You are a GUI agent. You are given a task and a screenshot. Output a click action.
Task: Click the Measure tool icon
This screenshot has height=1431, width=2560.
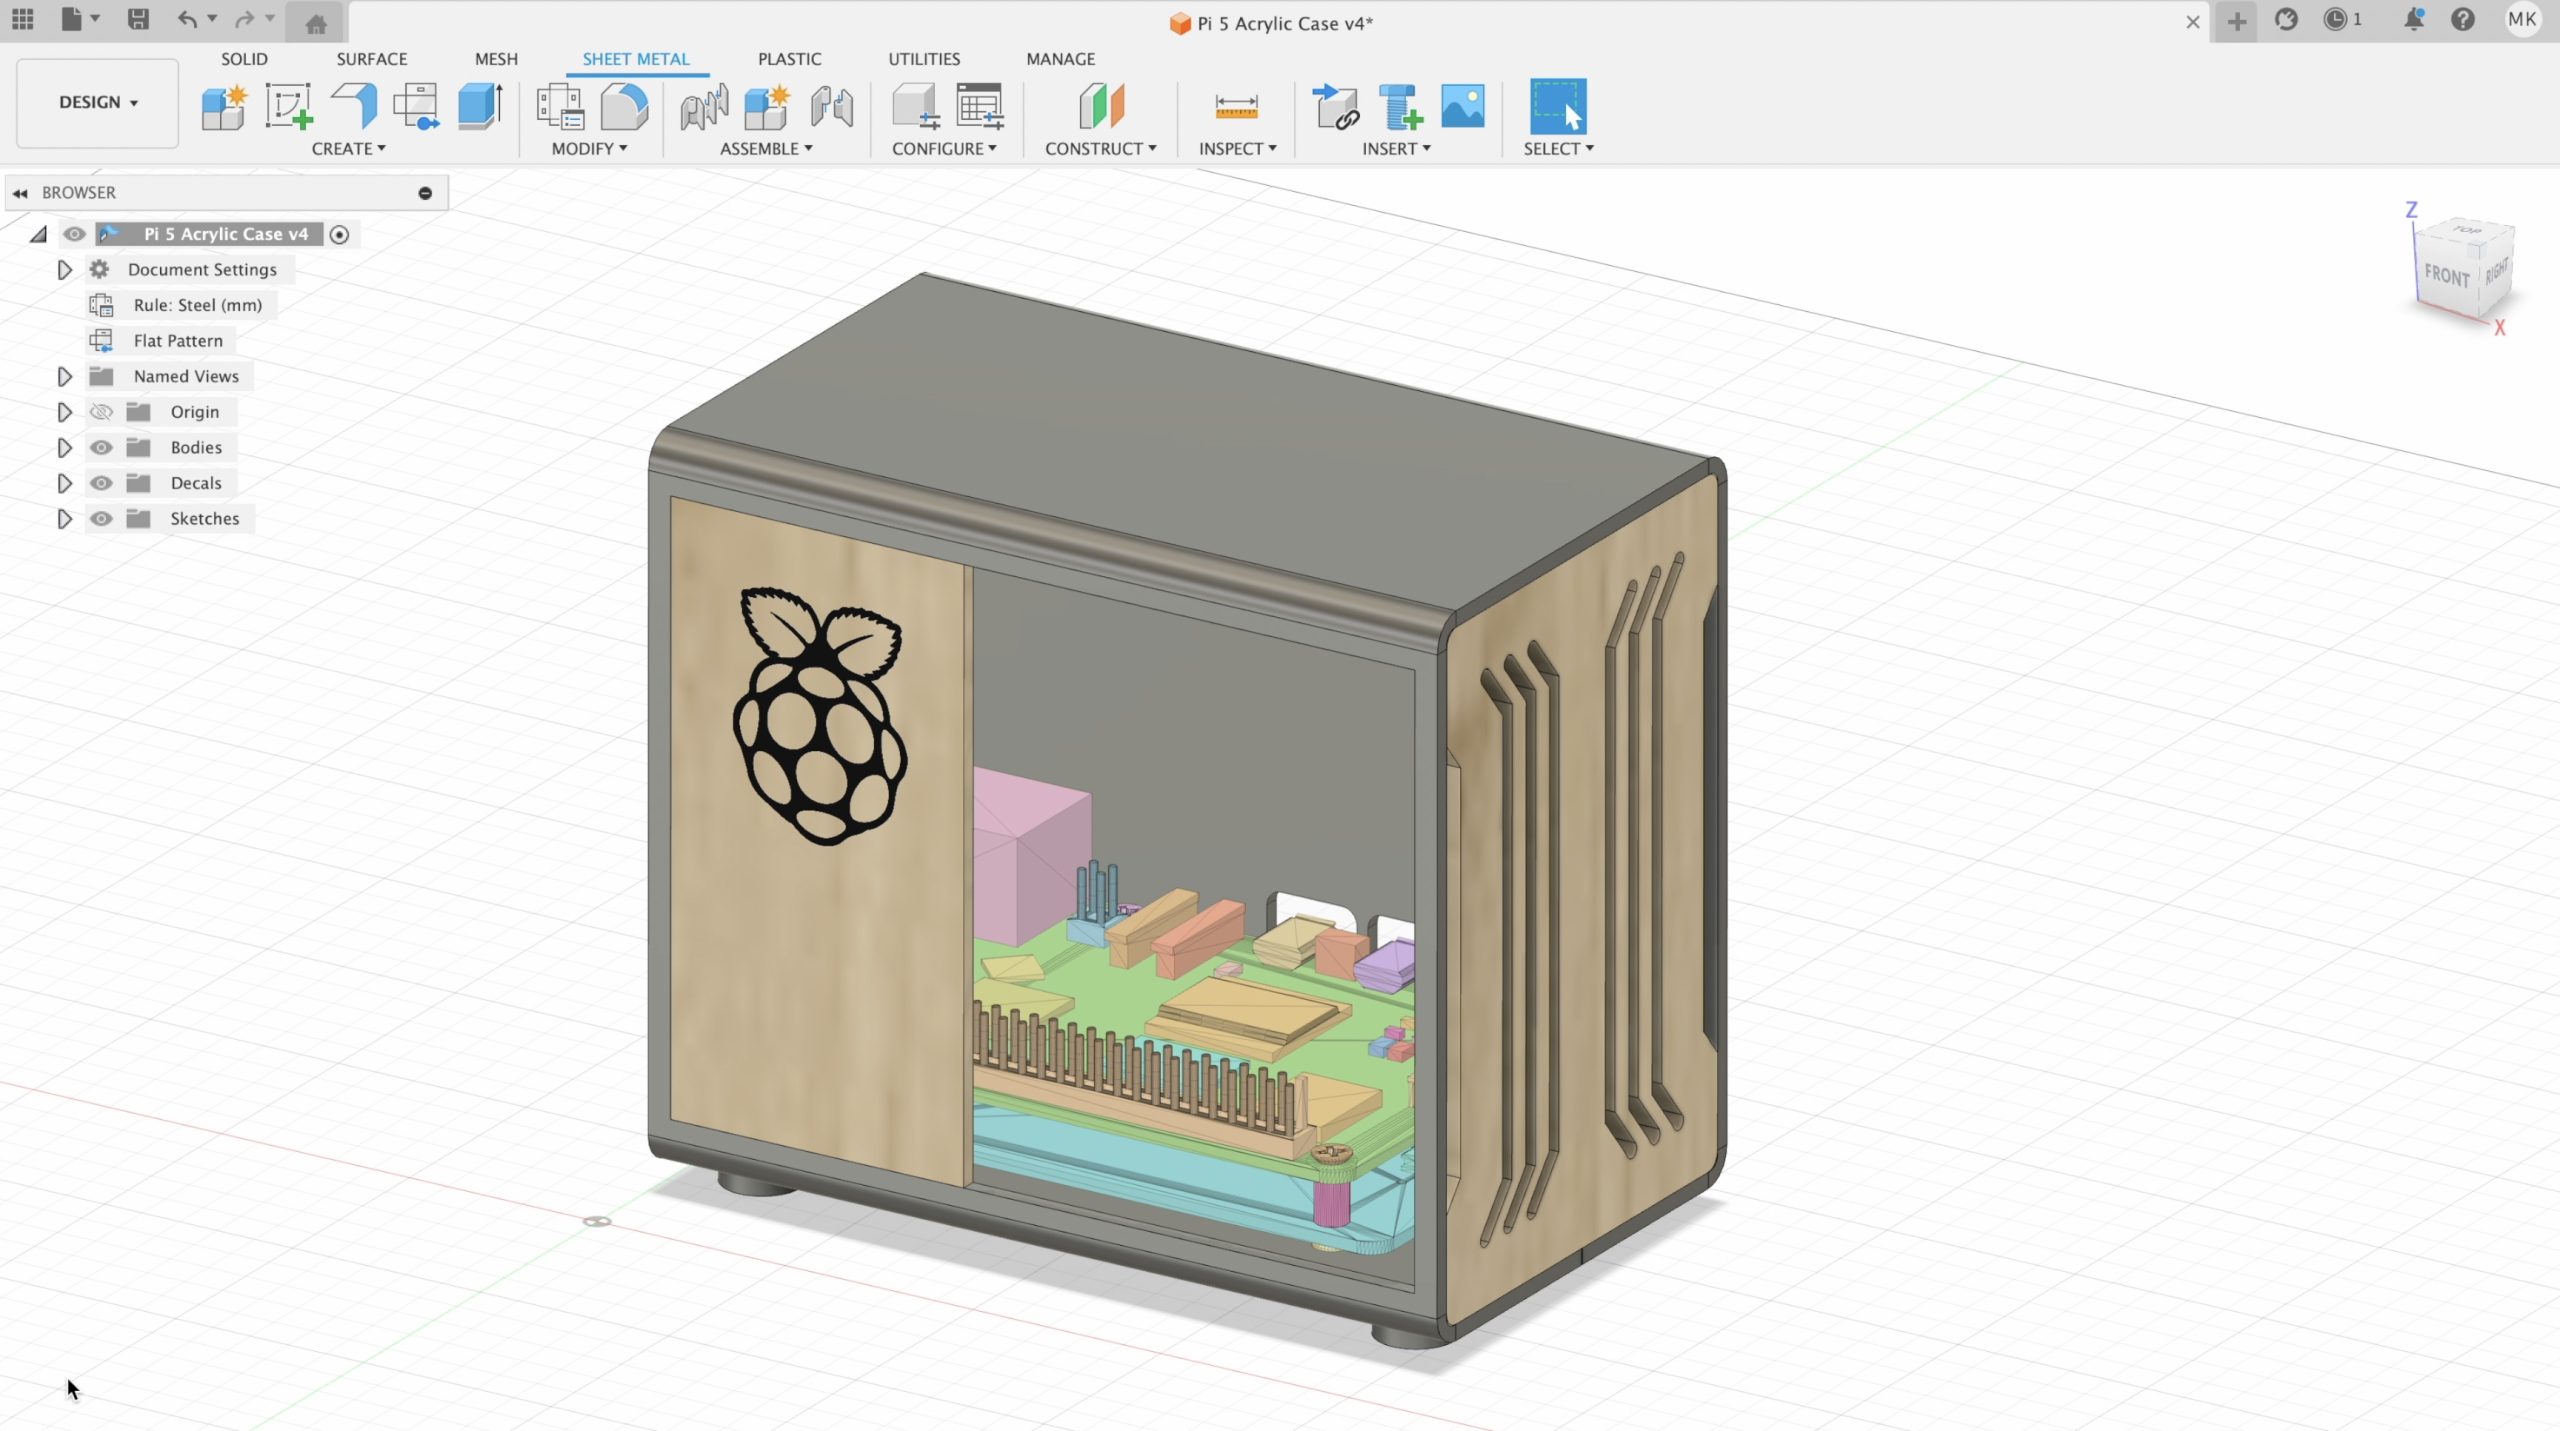(1236, 106)
